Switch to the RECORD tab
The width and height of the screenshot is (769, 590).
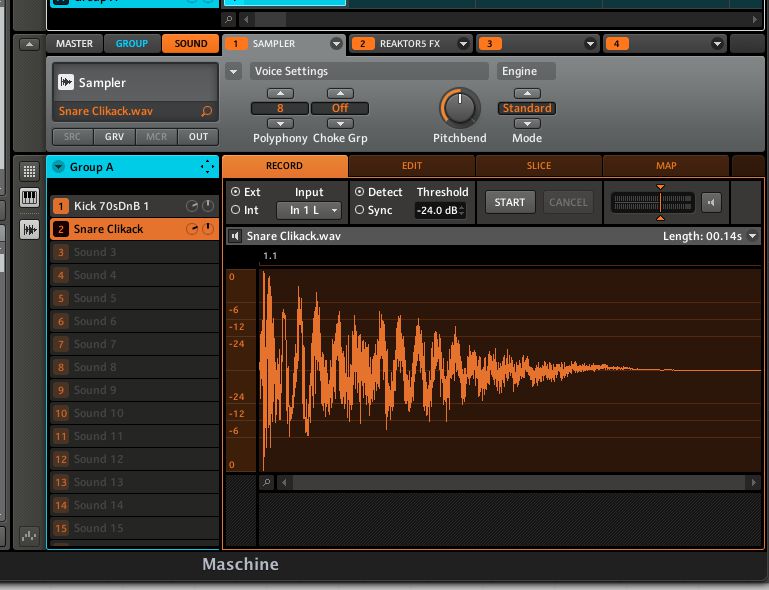[284, 166]
